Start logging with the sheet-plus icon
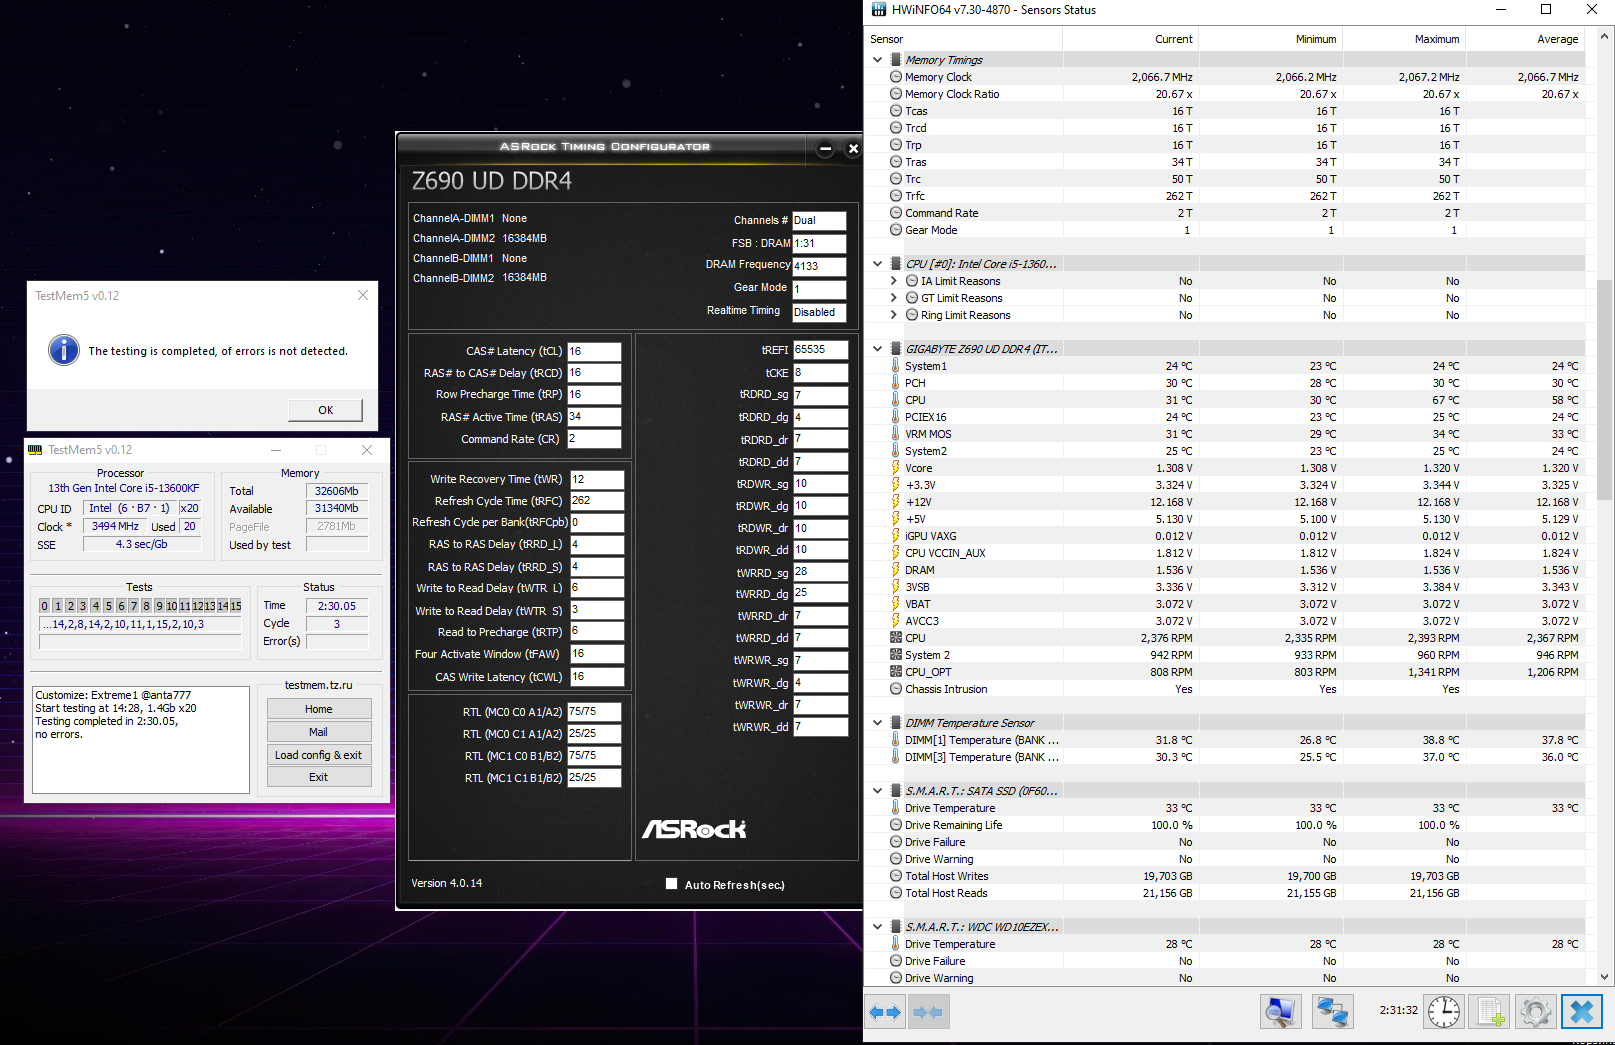1615x1045 pixels. pyautogui.click(x=1490, y=1012)
